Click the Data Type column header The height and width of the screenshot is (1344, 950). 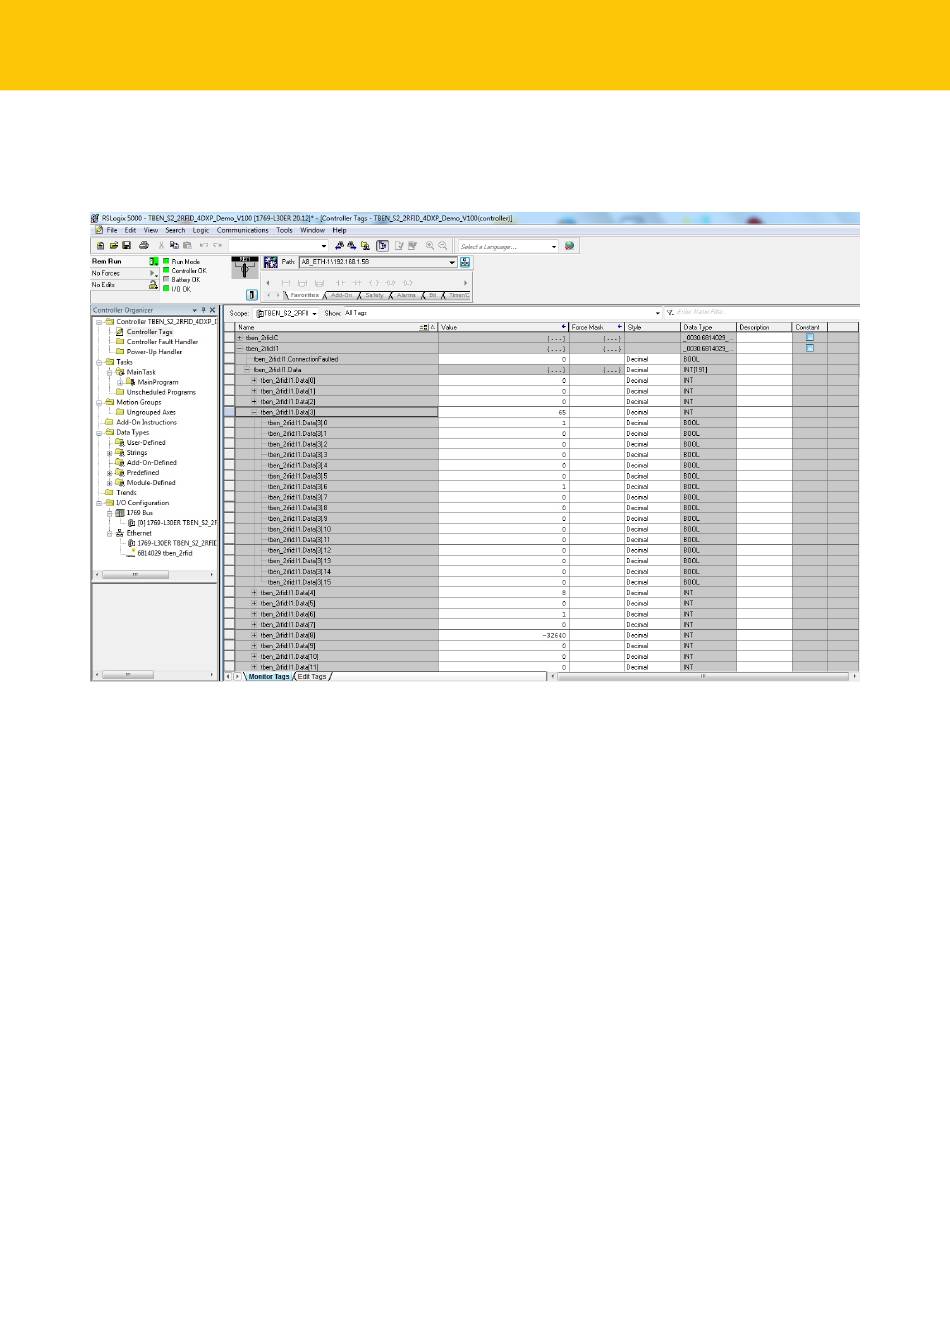pos(708,327)
